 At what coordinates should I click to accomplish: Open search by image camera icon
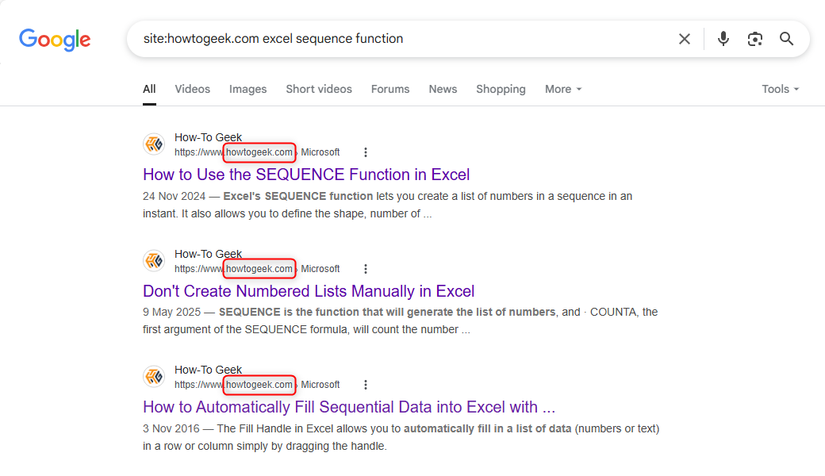[x=754, y=39]
